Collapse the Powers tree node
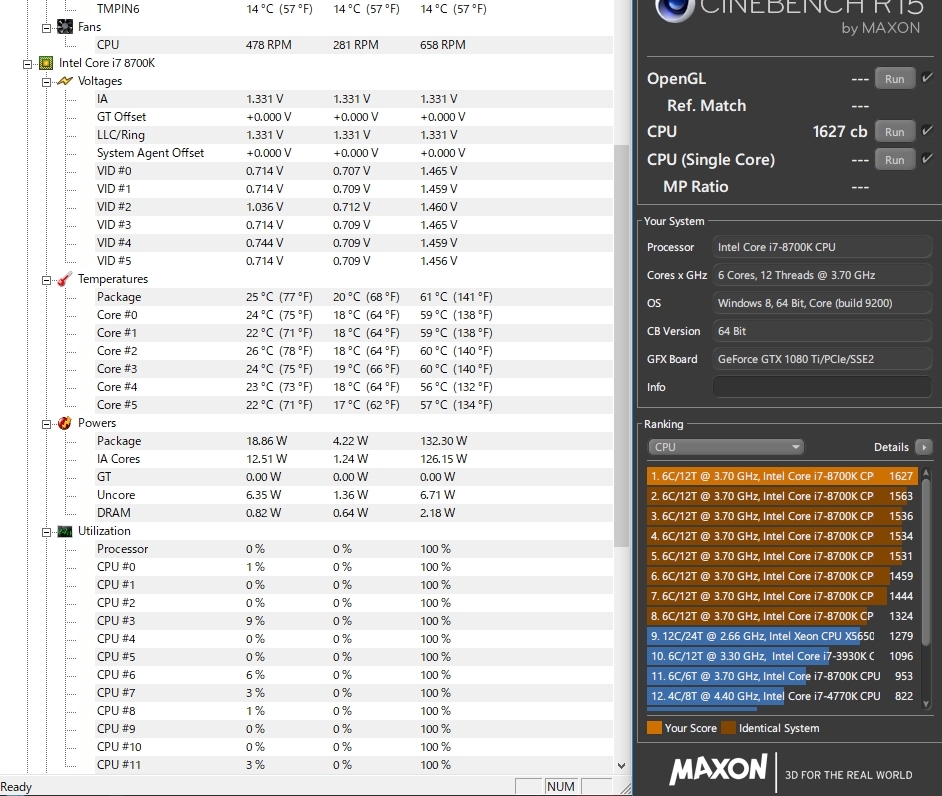The width and height of the screenshot is (942, 796). [46, 425]
